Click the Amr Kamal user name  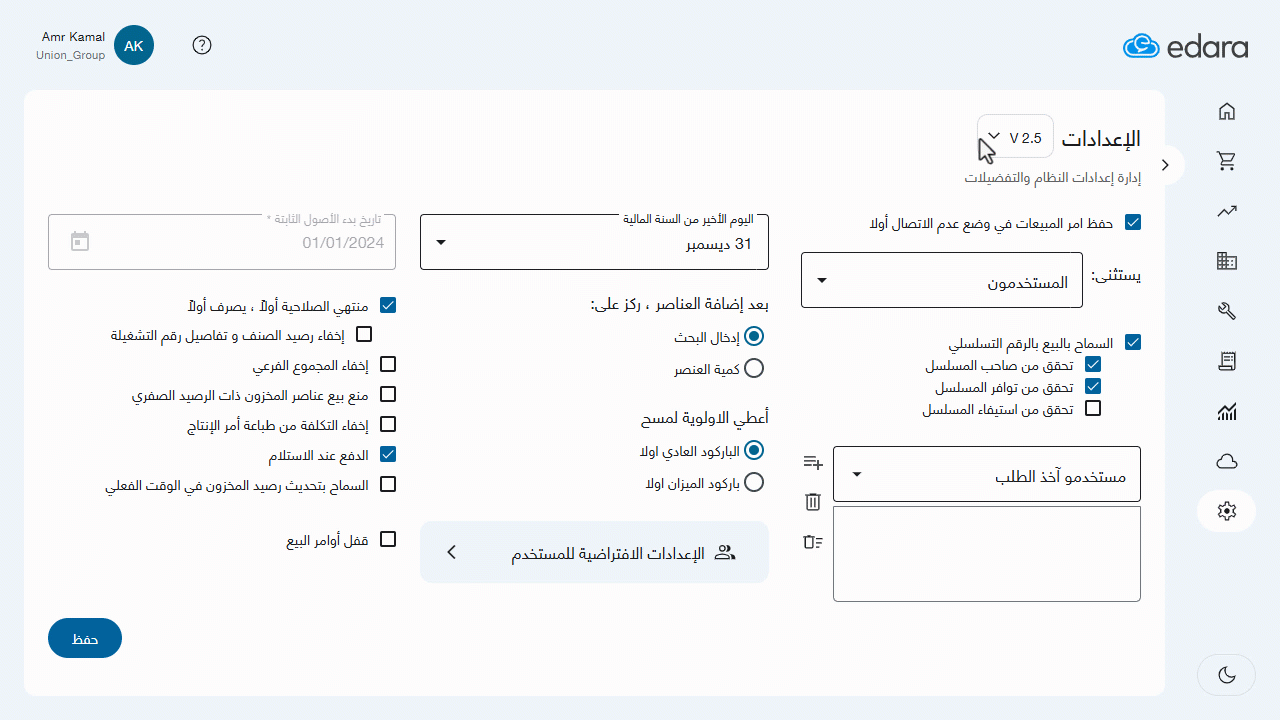[73, 37]
